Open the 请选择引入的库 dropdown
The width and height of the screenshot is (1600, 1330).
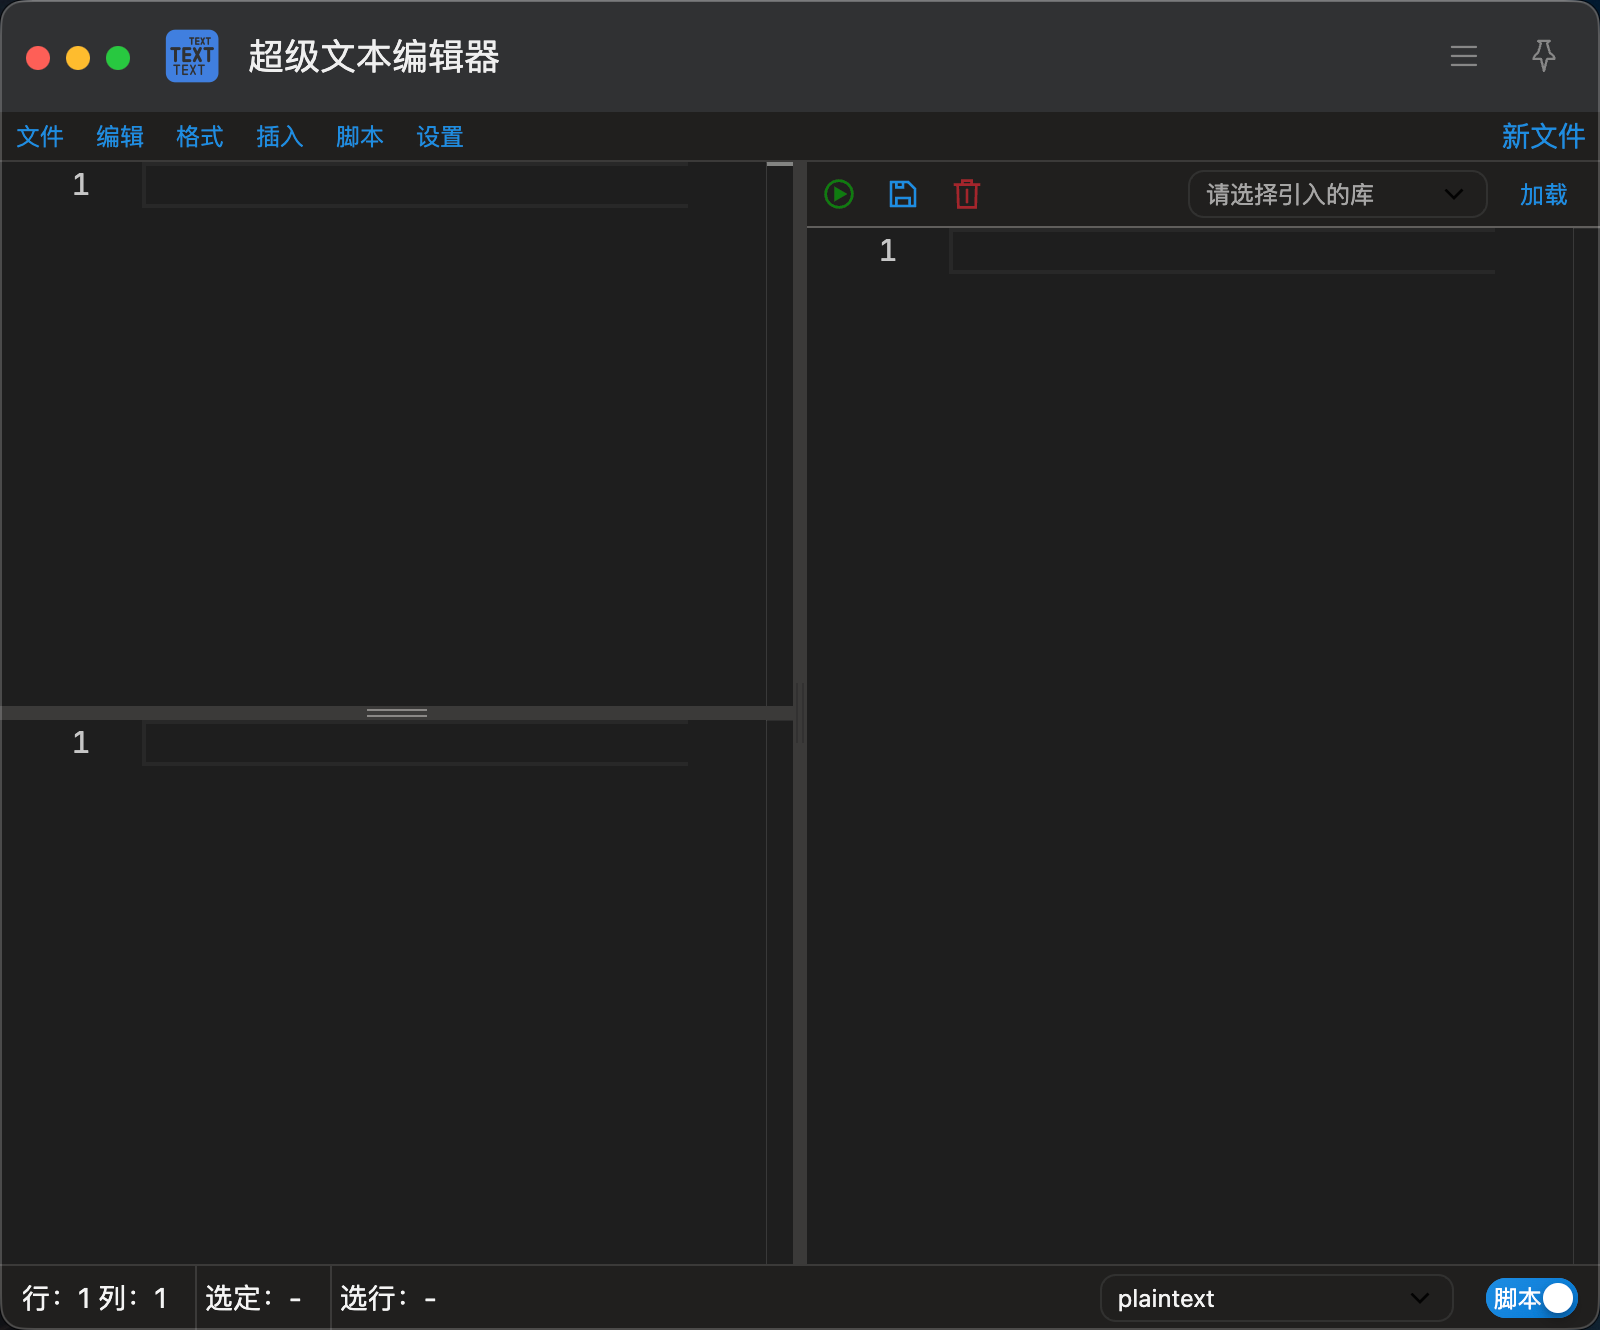(1337, 194)
